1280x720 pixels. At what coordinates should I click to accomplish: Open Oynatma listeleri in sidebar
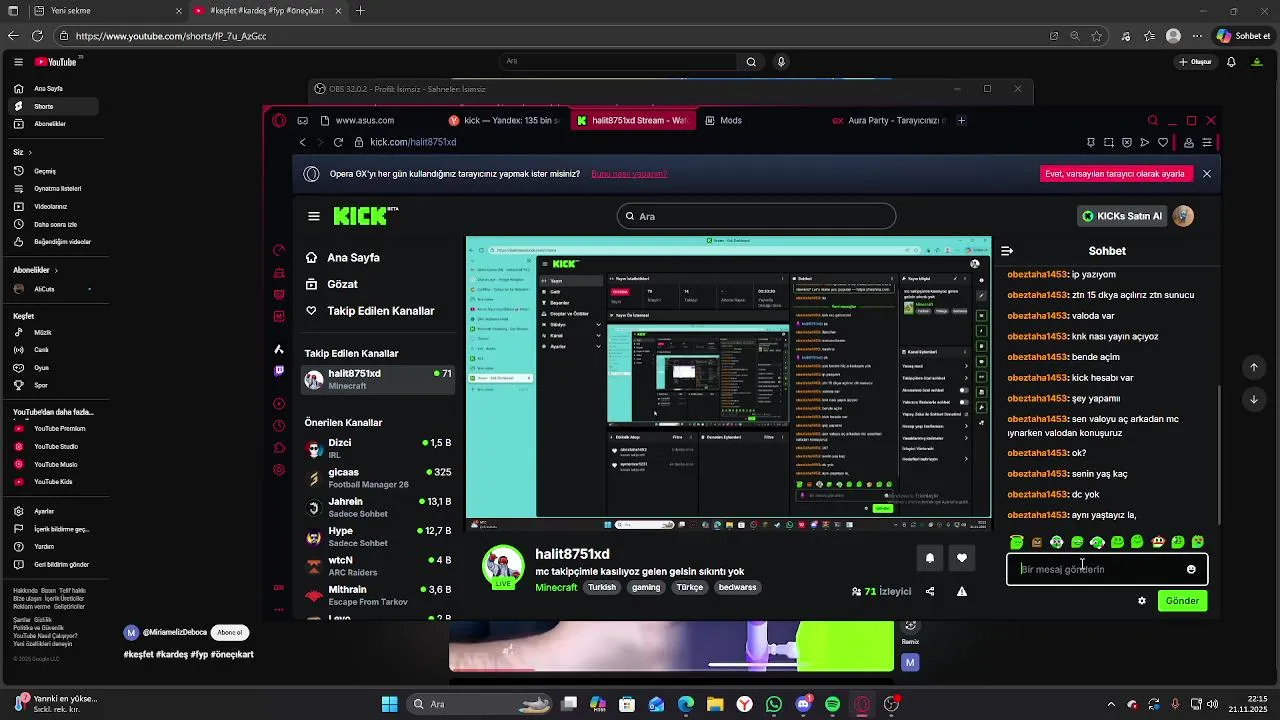click(x=55, y=188)
